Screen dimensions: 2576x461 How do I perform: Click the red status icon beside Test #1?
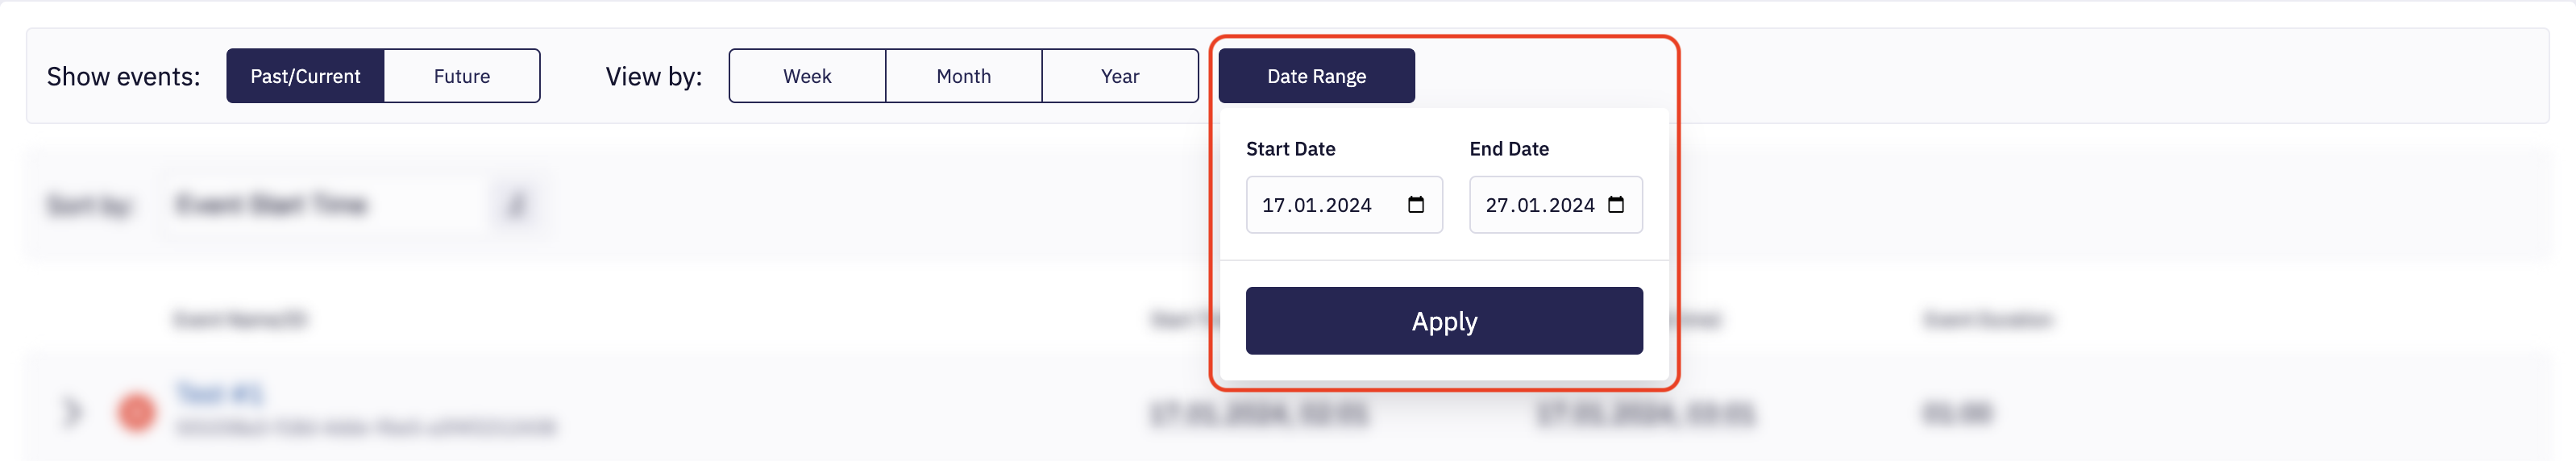pos(137,412)
